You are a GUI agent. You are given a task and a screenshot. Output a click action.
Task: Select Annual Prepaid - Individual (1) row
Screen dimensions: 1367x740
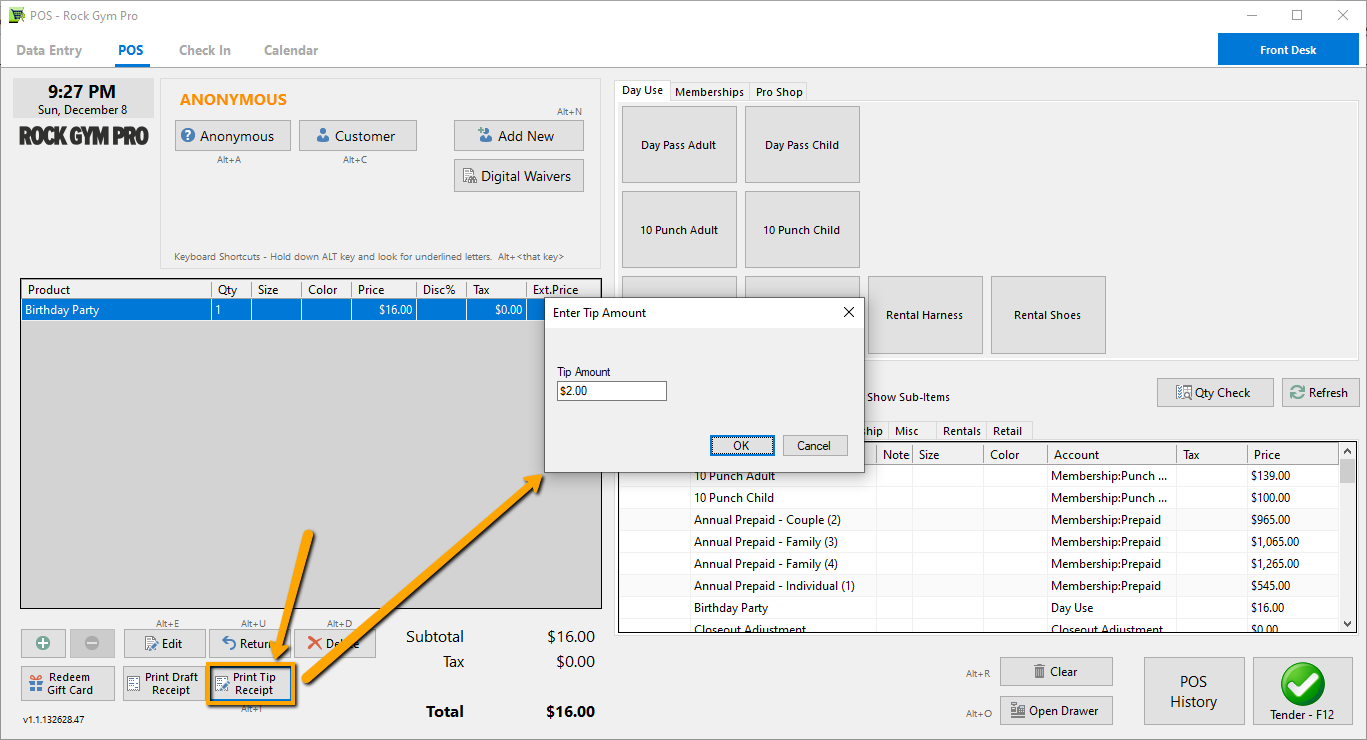click(x=979, y=586)
